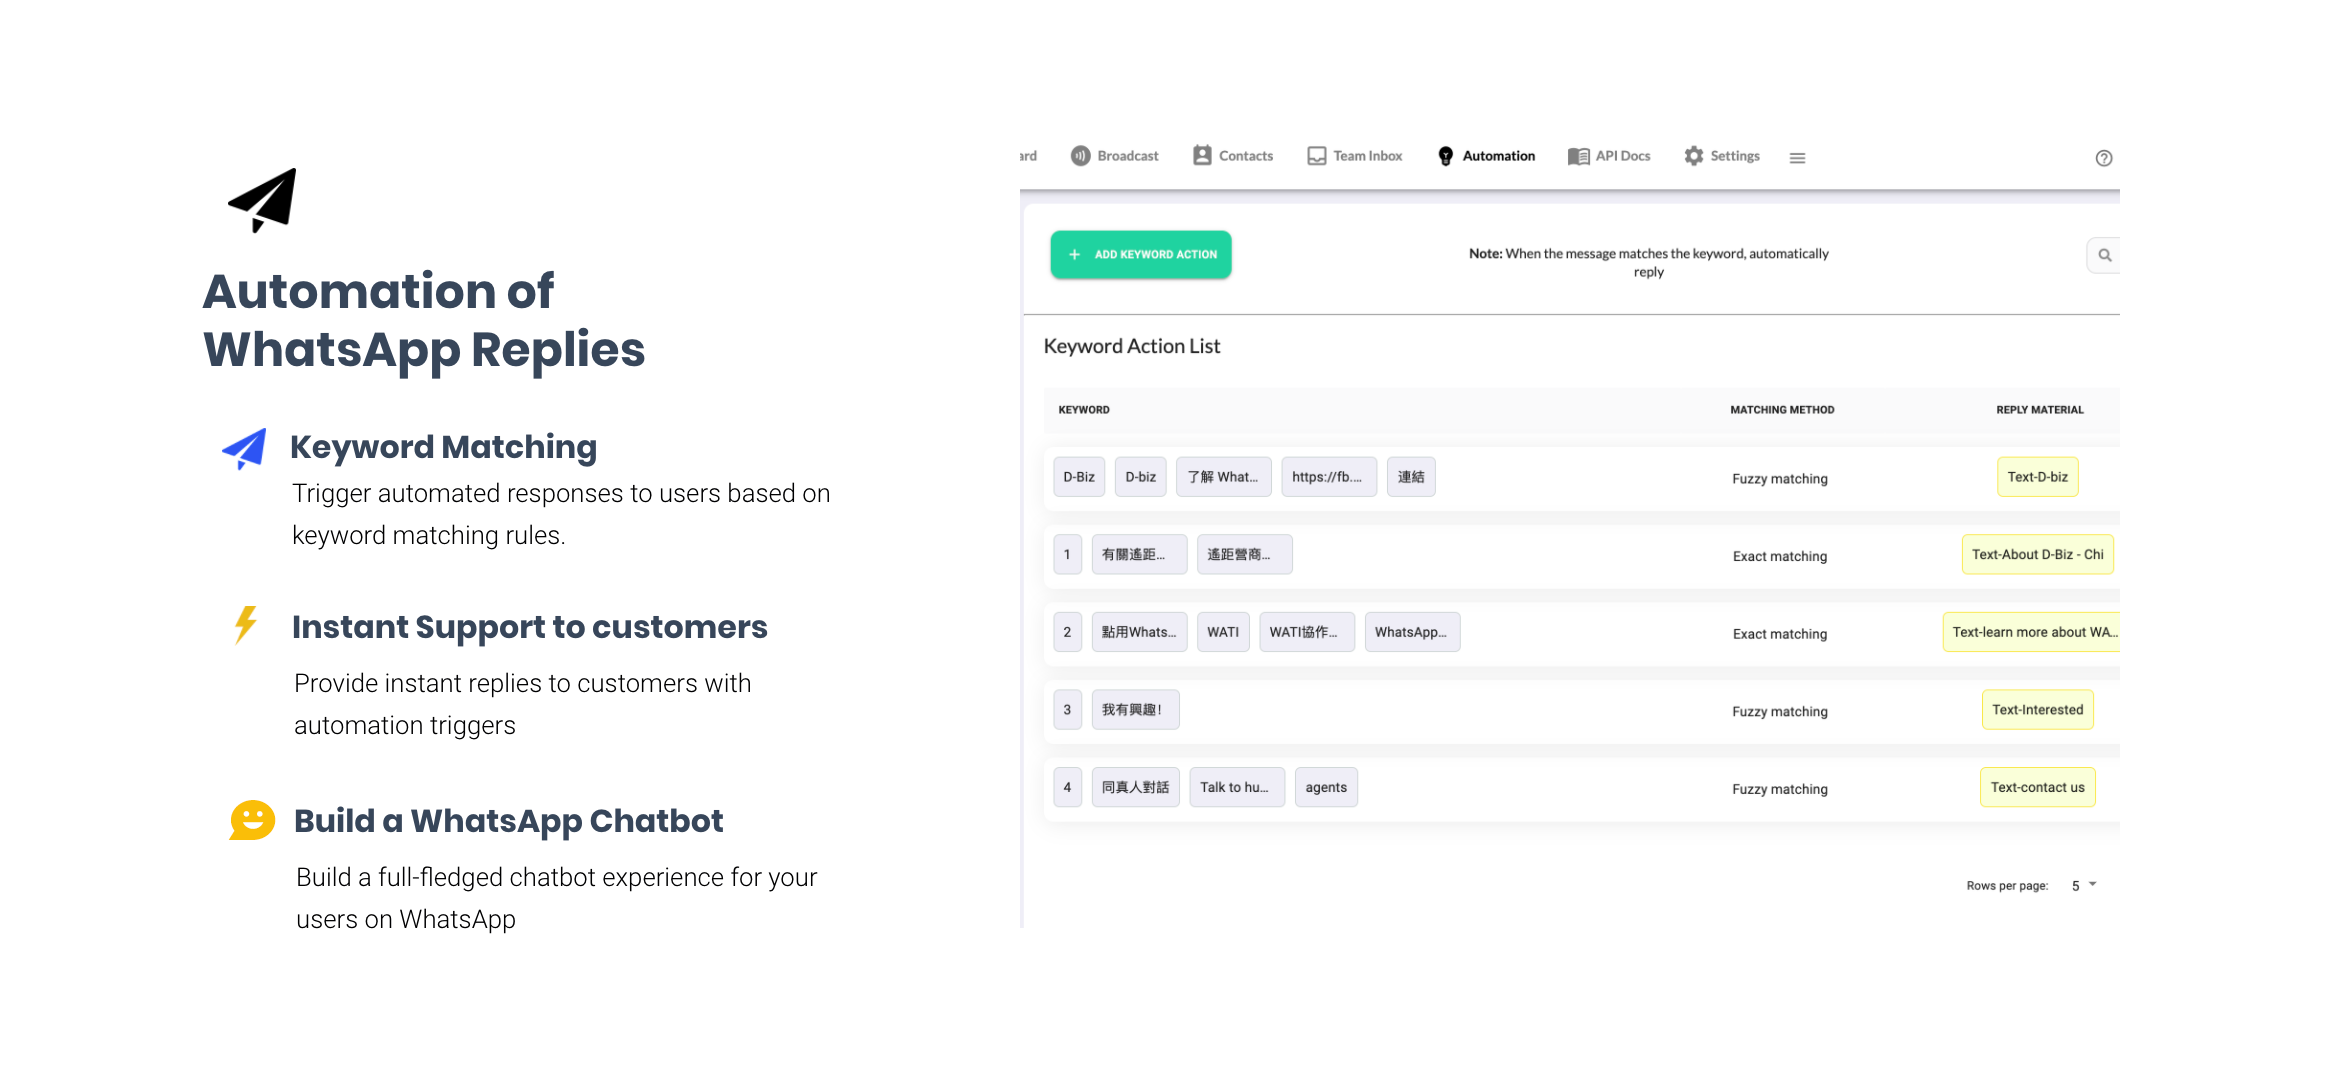Click the D-Biz keyword chip
2326x1086 pixels.
click(x=1079, y=477)
